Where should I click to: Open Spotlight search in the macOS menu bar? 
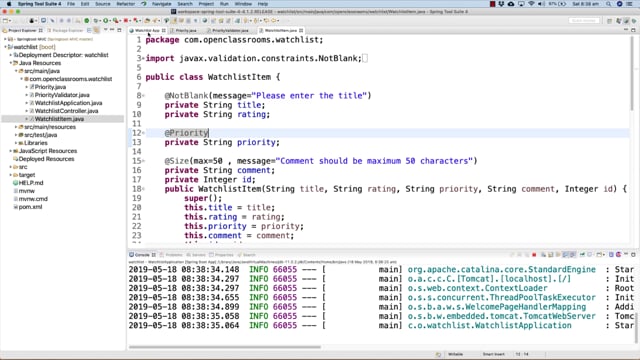click(x=608, y=4)
